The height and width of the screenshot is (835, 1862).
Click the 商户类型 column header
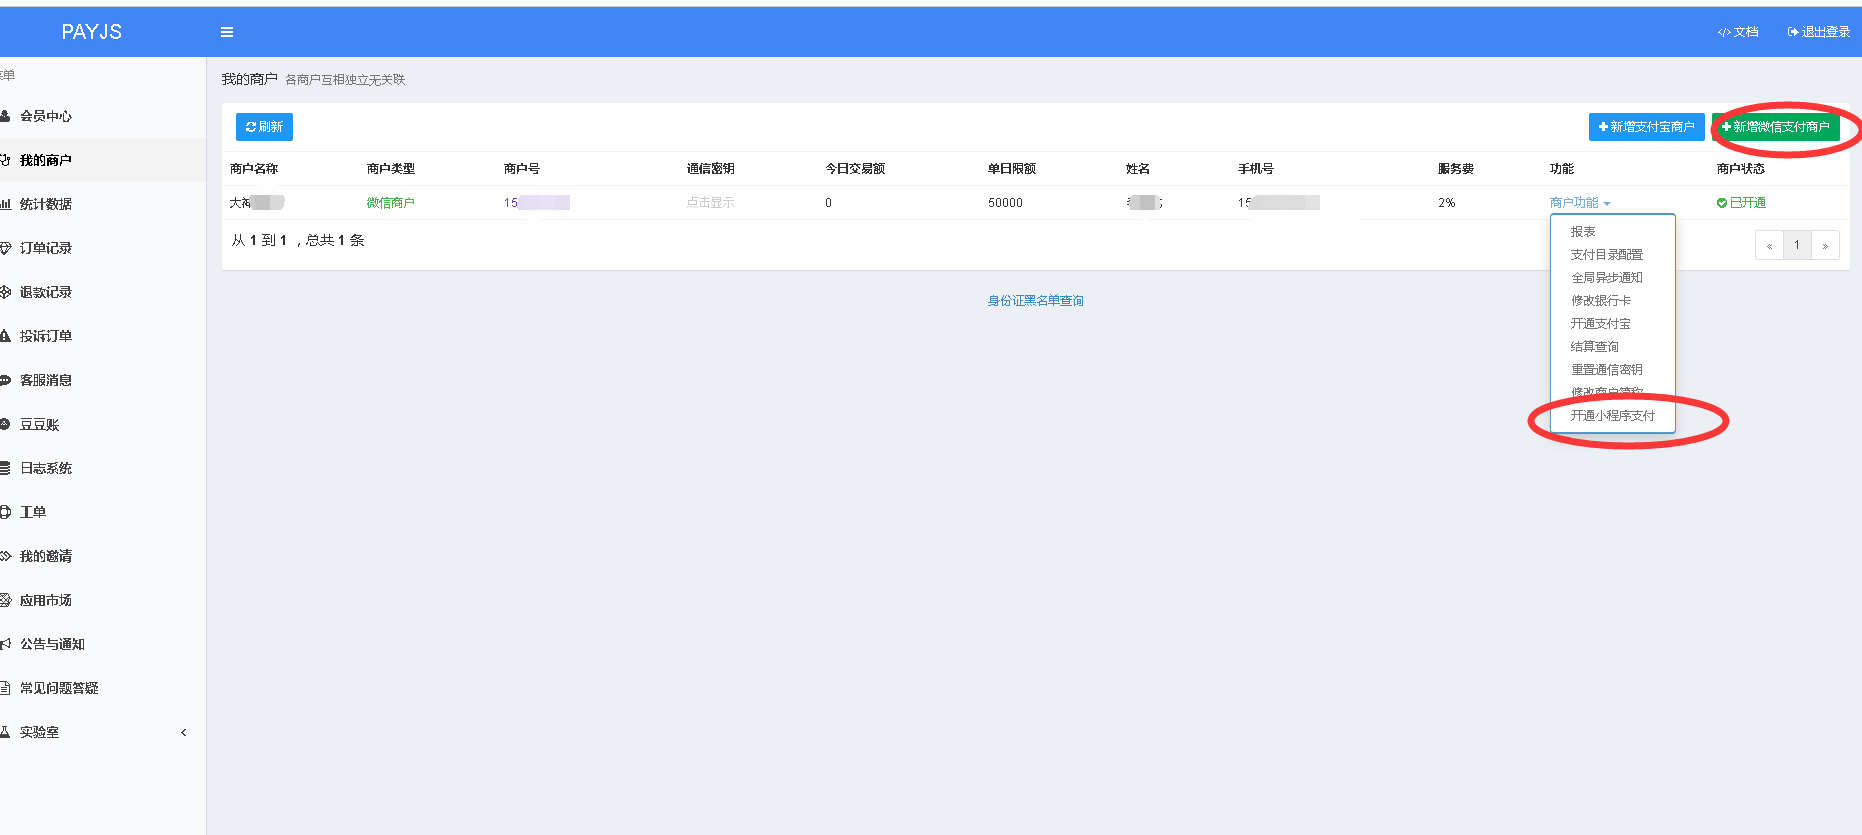click(x=390, y=169)
